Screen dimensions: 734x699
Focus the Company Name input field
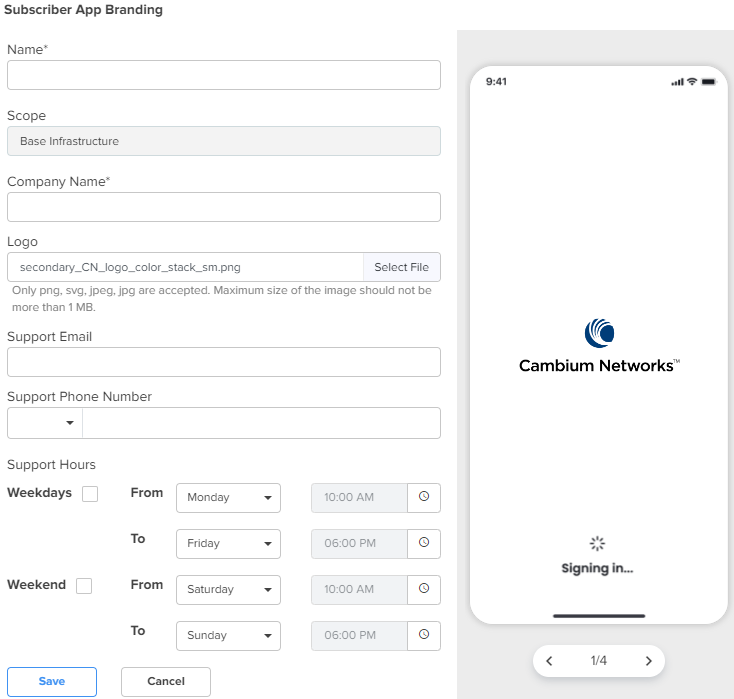pos(223,207)
